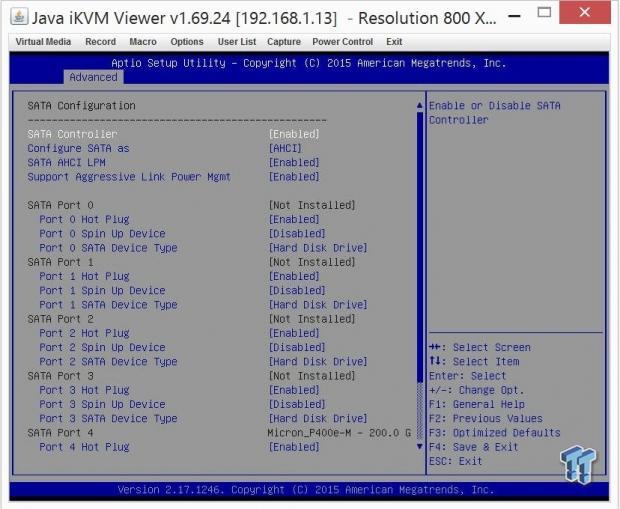Open Port 3 [Hard Disk Drive] value
The height and width of the screenshot is (509, 620).
[x=318, y=419]
